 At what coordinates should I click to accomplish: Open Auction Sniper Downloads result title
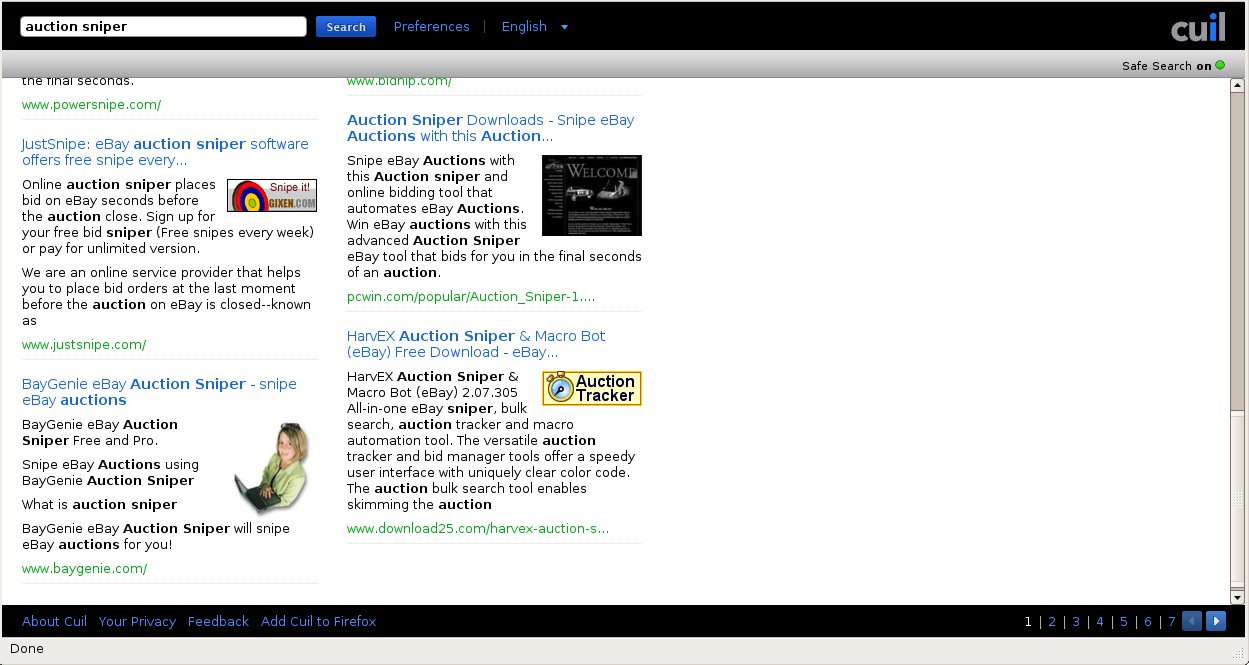[x=490, y=128]
